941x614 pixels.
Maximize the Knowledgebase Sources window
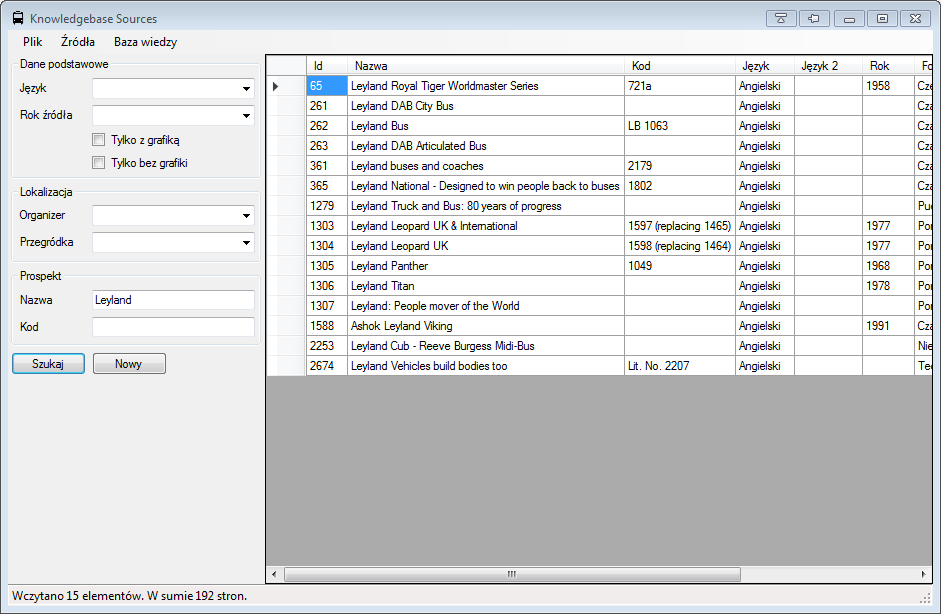[x=882, y=19]
